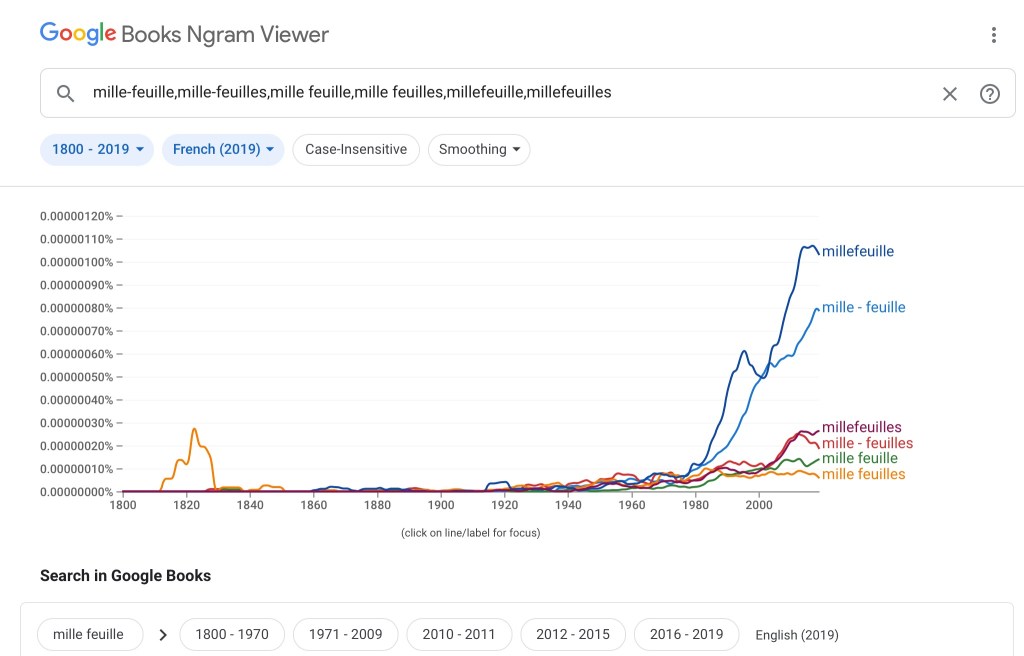This screenshot has width=1024, height=656.
Task: Open the three-dot options menu
Action: coord(993,35)
